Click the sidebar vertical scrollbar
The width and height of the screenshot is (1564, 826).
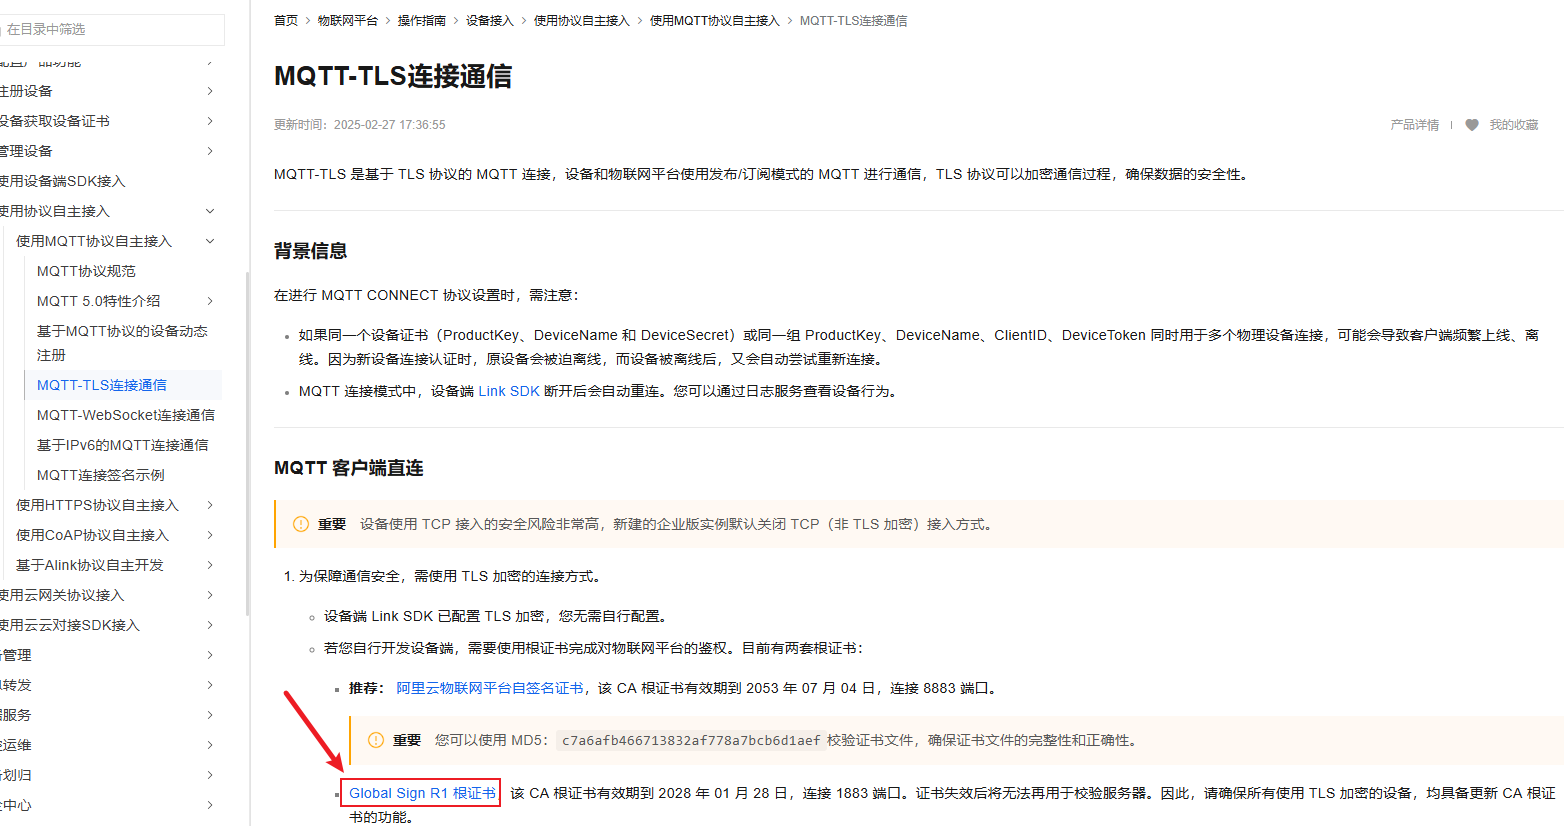coord(247,443)
